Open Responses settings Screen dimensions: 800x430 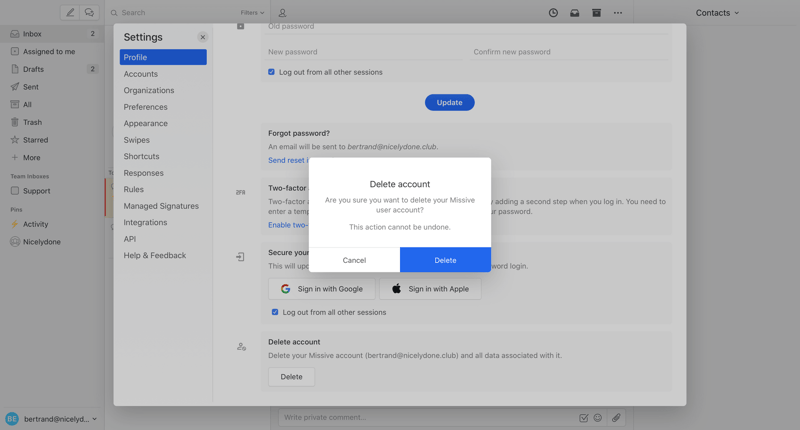coord(163,173)
